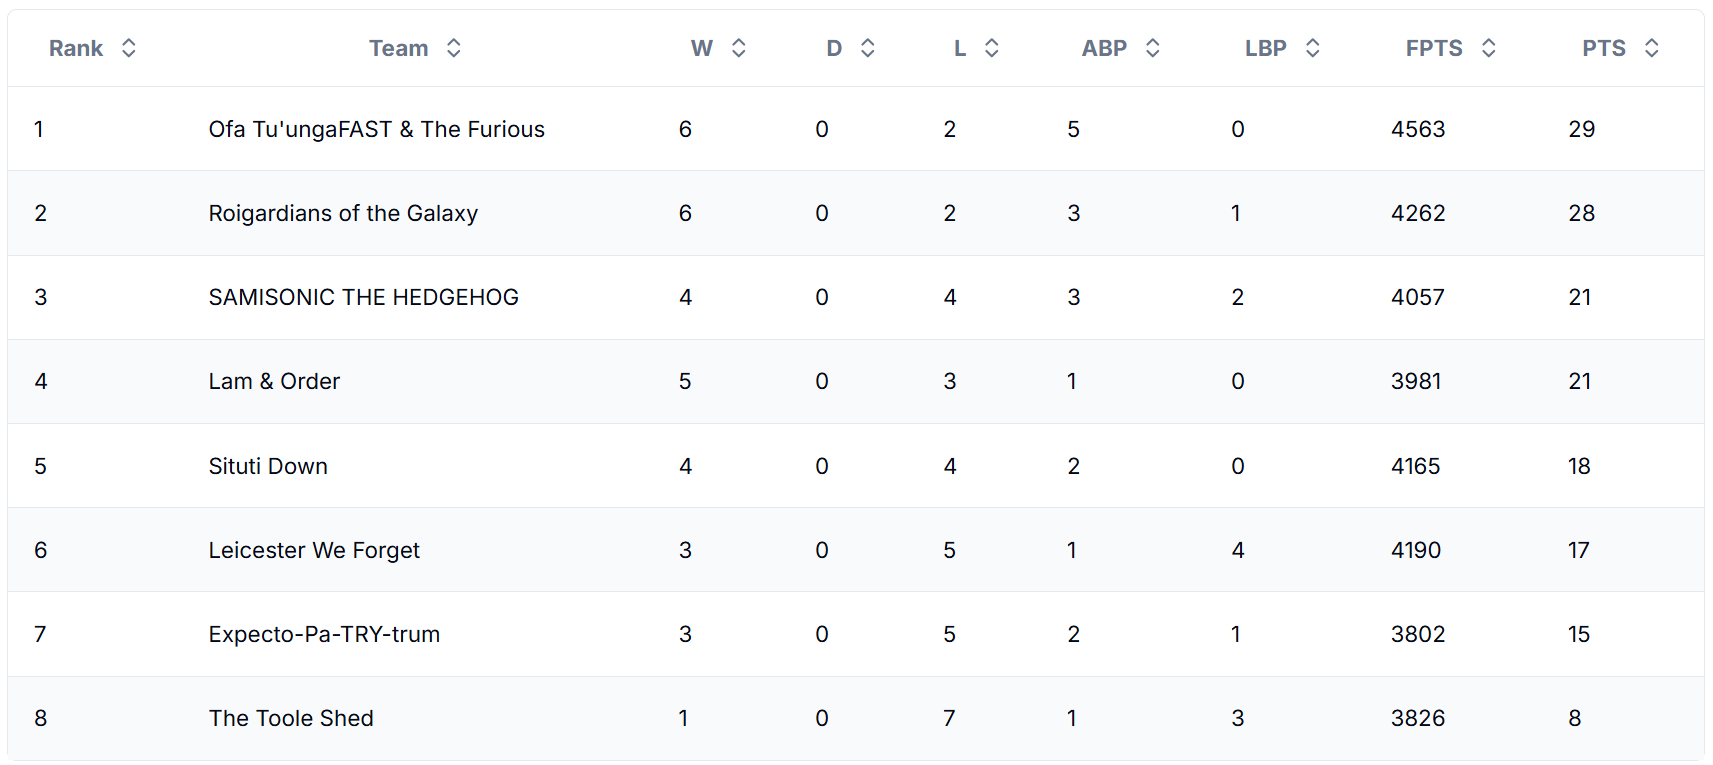1713x765 pixels.
Task: Click the Roigardians of the Galaxy team name
Action: coord(343,213)
